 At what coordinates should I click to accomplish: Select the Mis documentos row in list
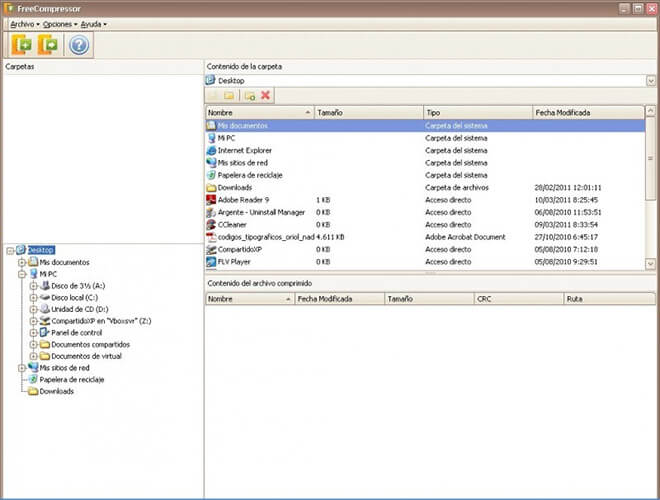point(425,125)
